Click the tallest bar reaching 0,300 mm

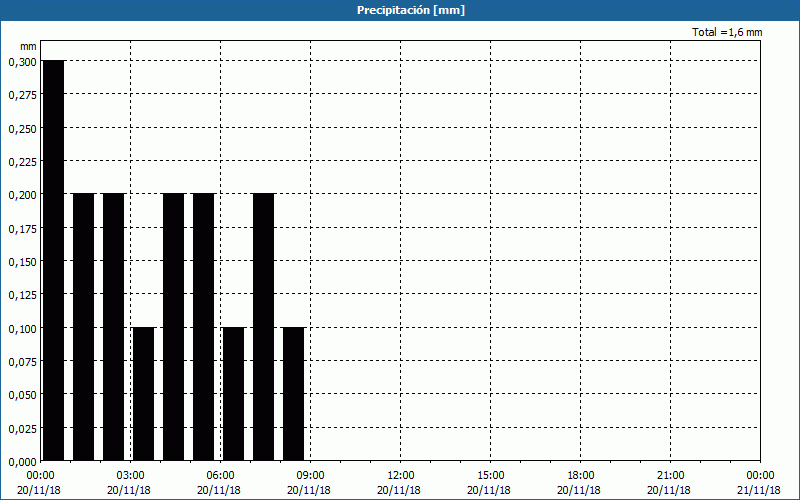click(x=54, y=260)
